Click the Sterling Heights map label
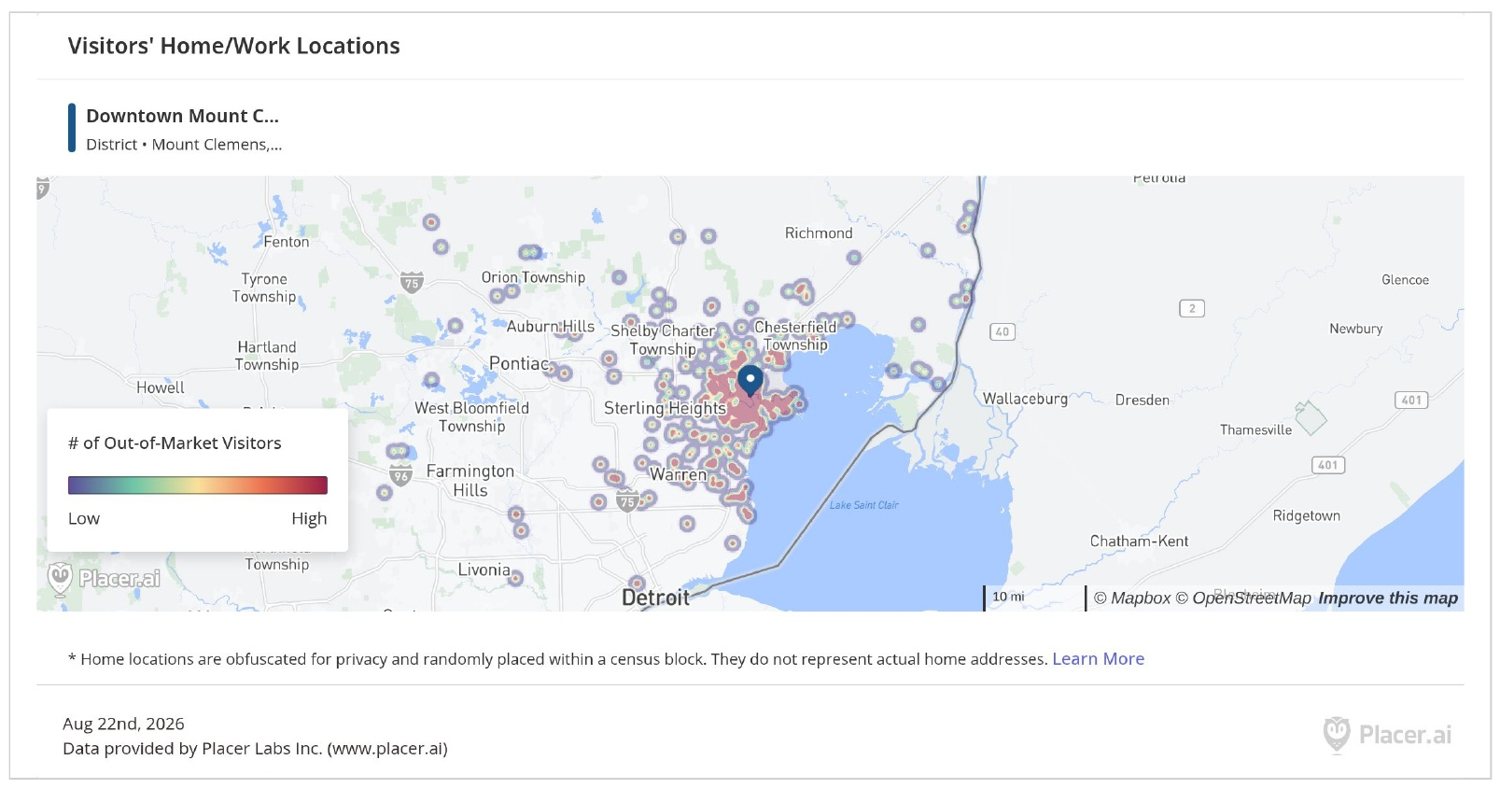 (x=665, y=408)
